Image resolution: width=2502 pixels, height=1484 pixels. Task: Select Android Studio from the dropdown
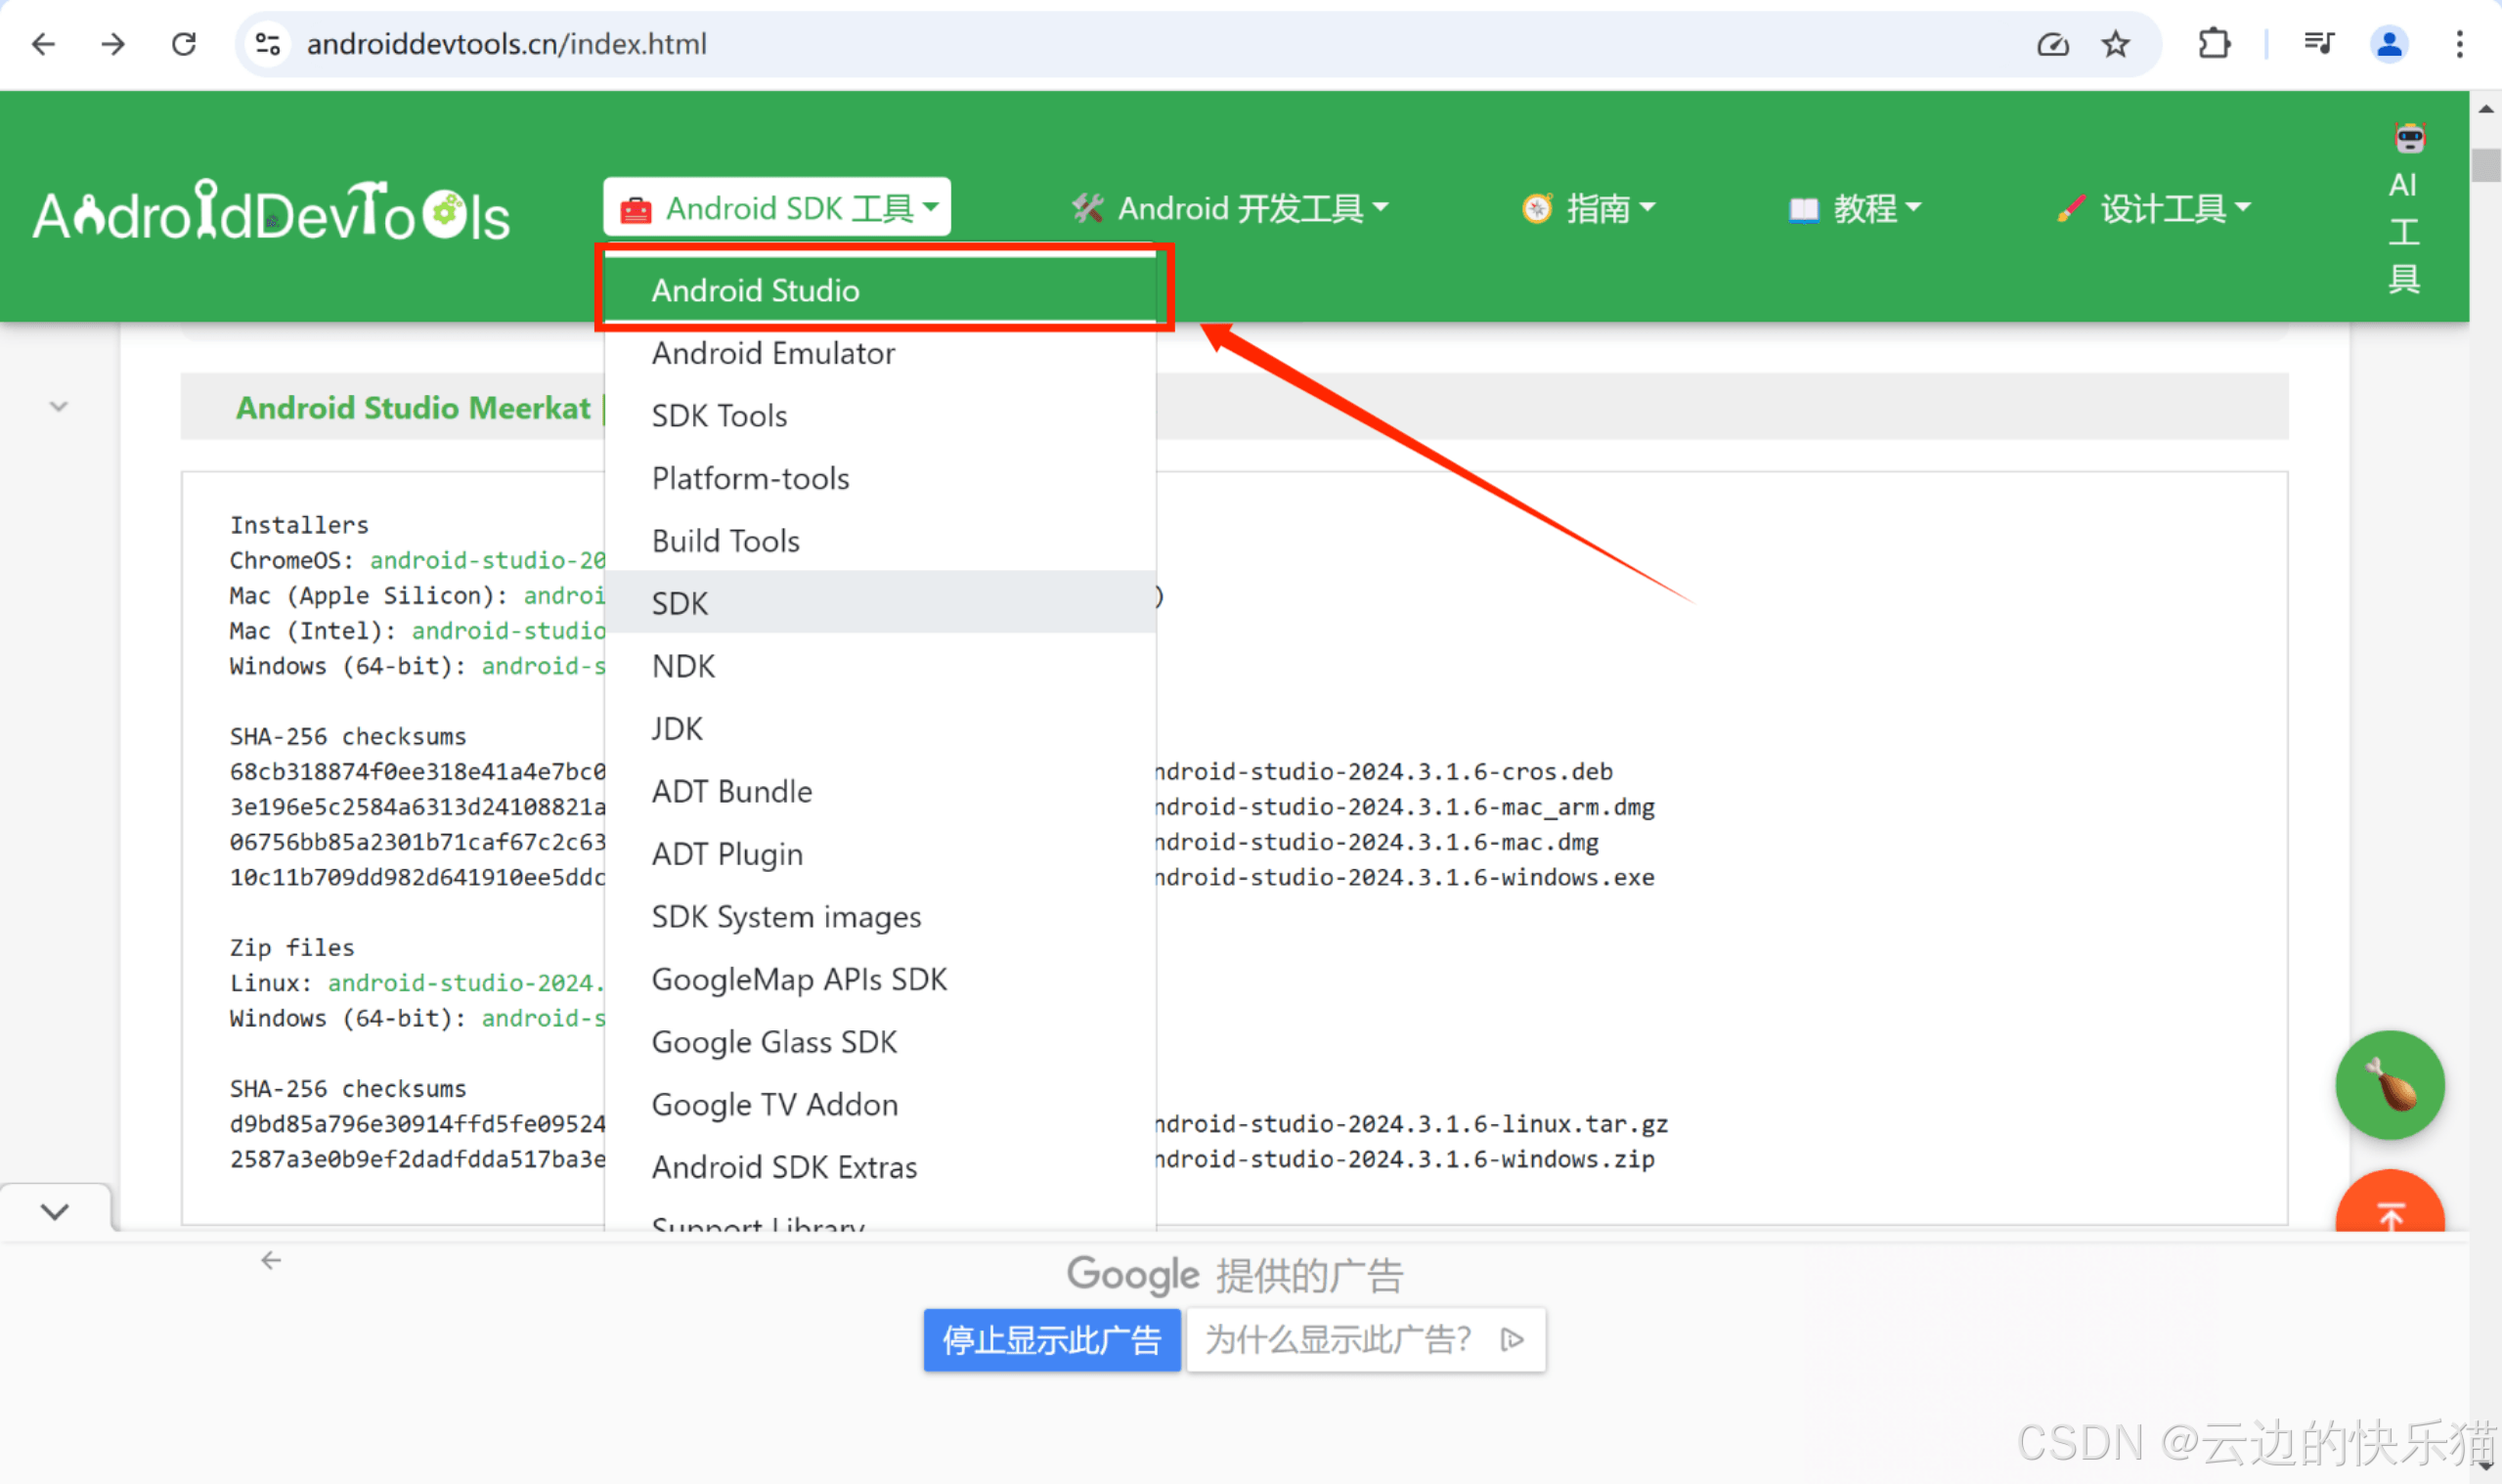pyautogui.click(x=880, y=290)
